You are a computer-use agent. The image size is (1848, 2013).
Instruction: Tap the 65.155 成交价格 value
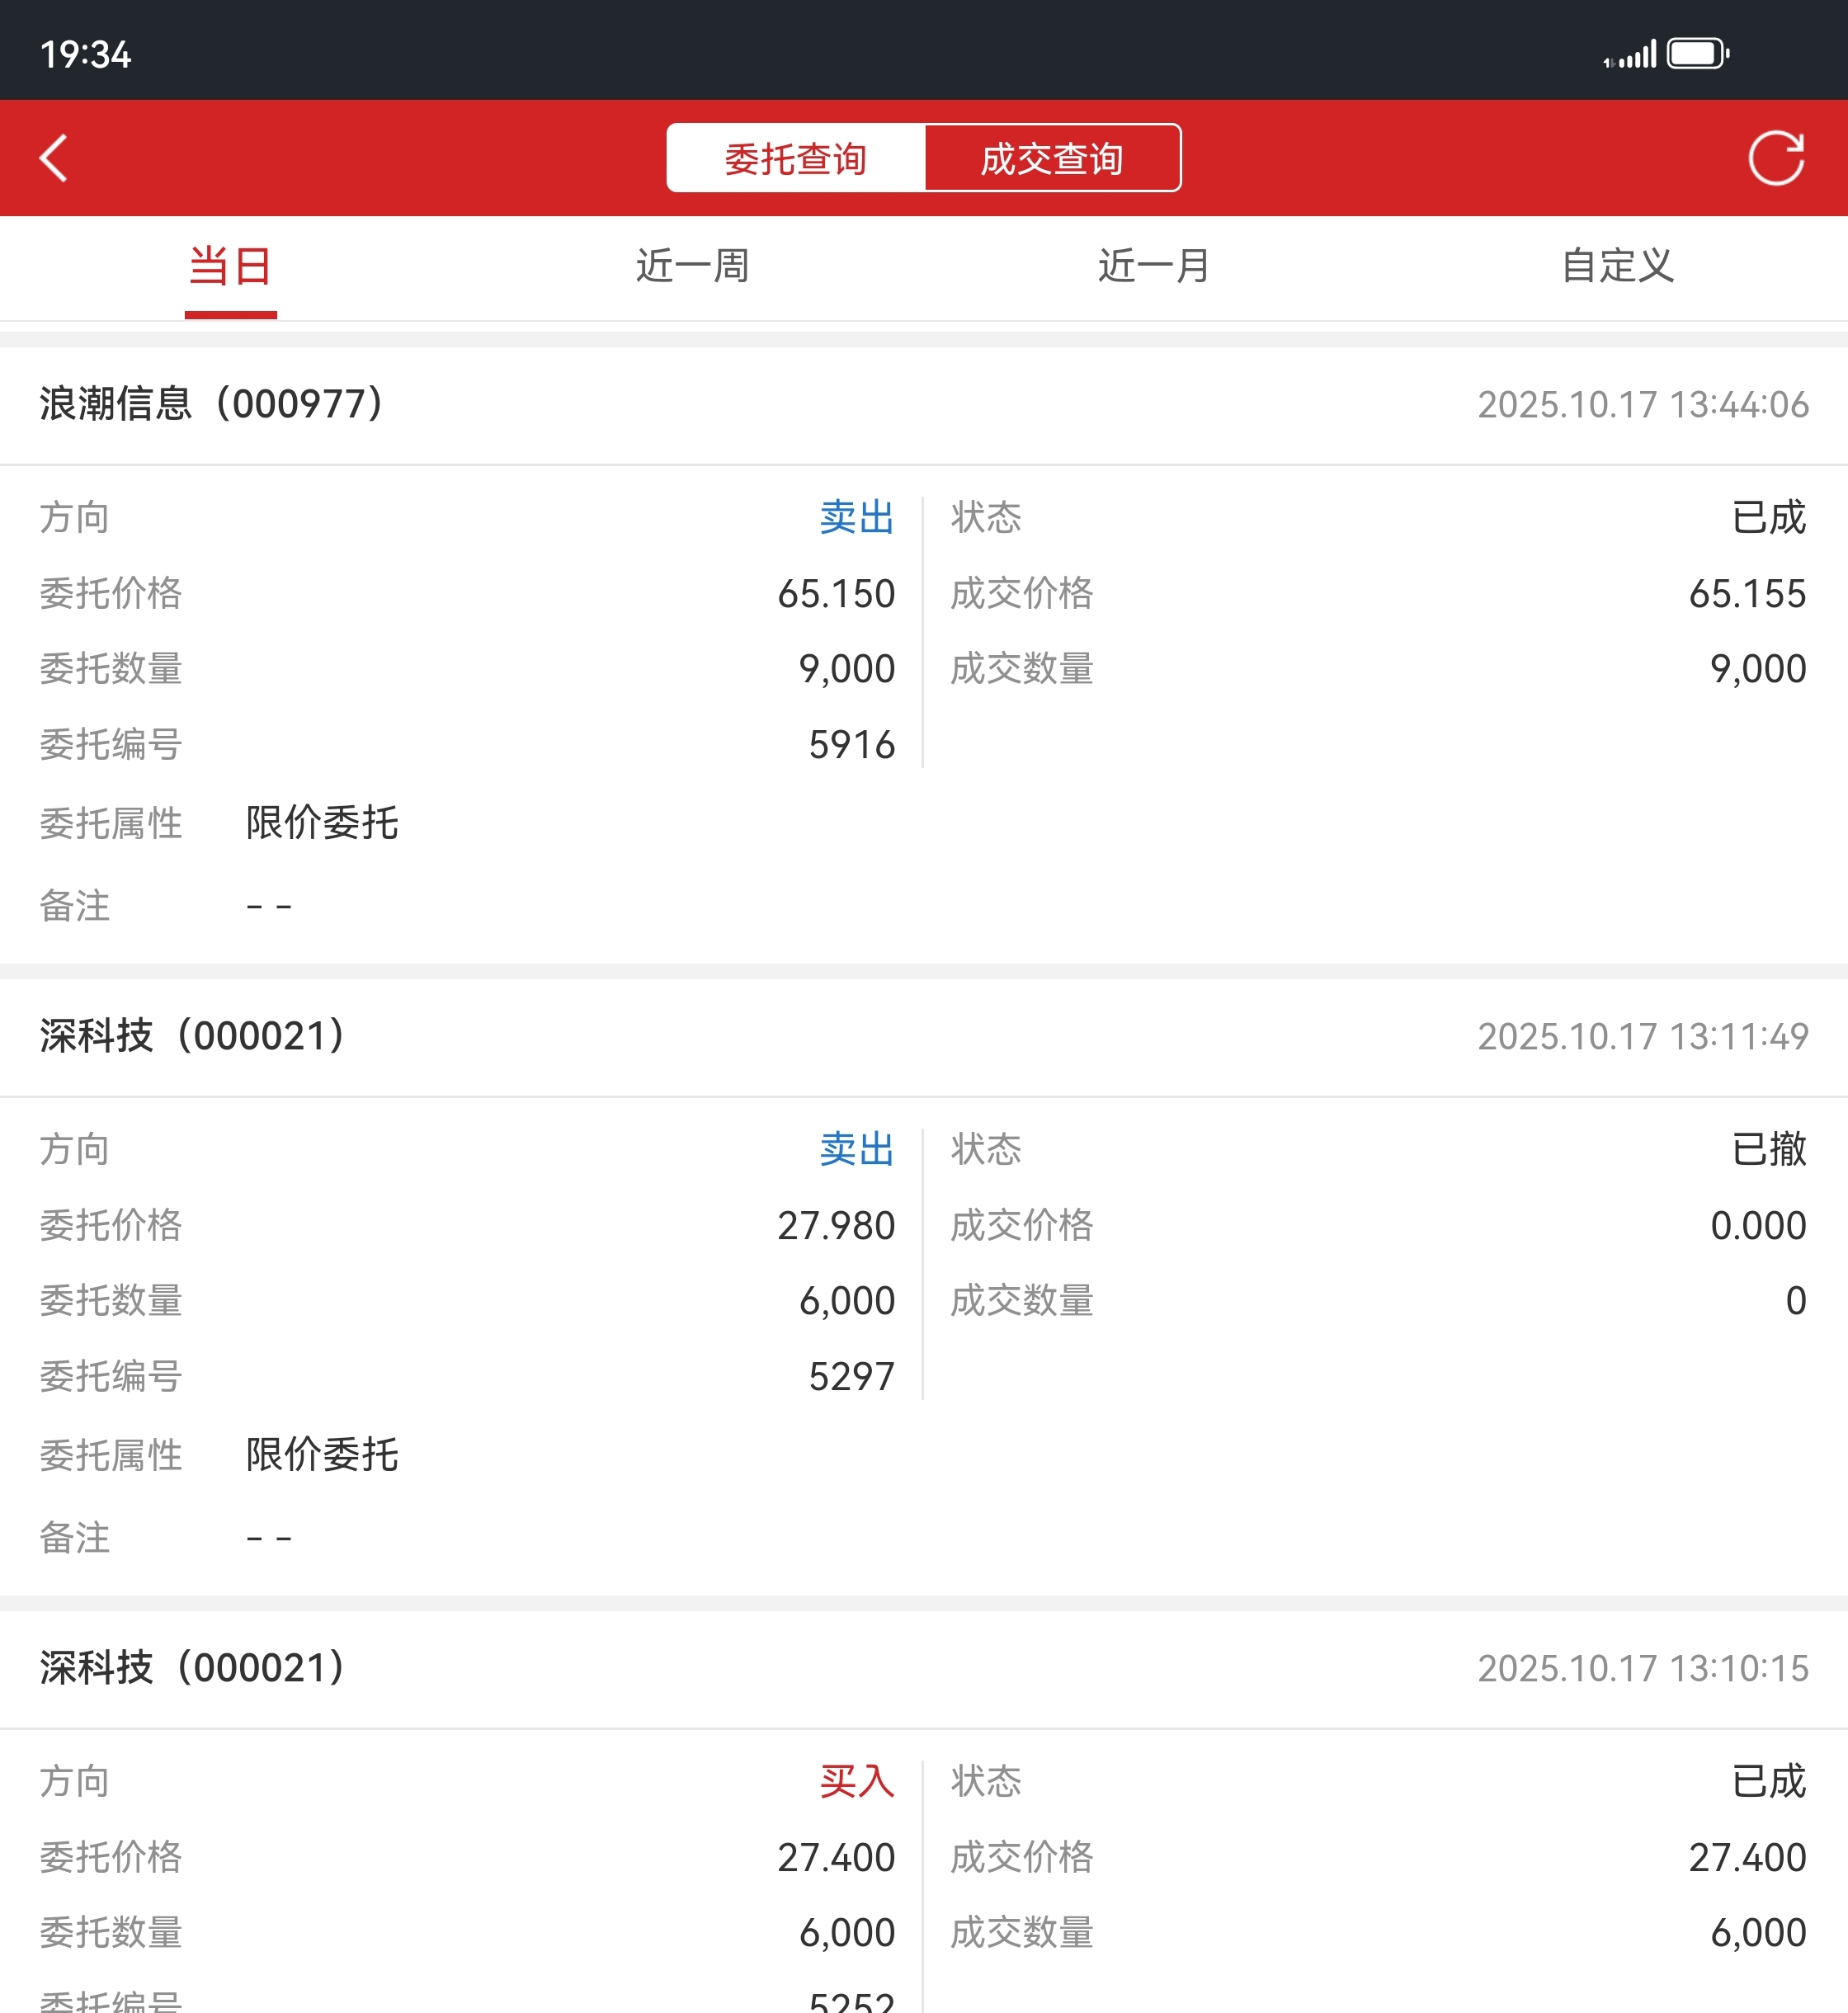[1746, 594]
